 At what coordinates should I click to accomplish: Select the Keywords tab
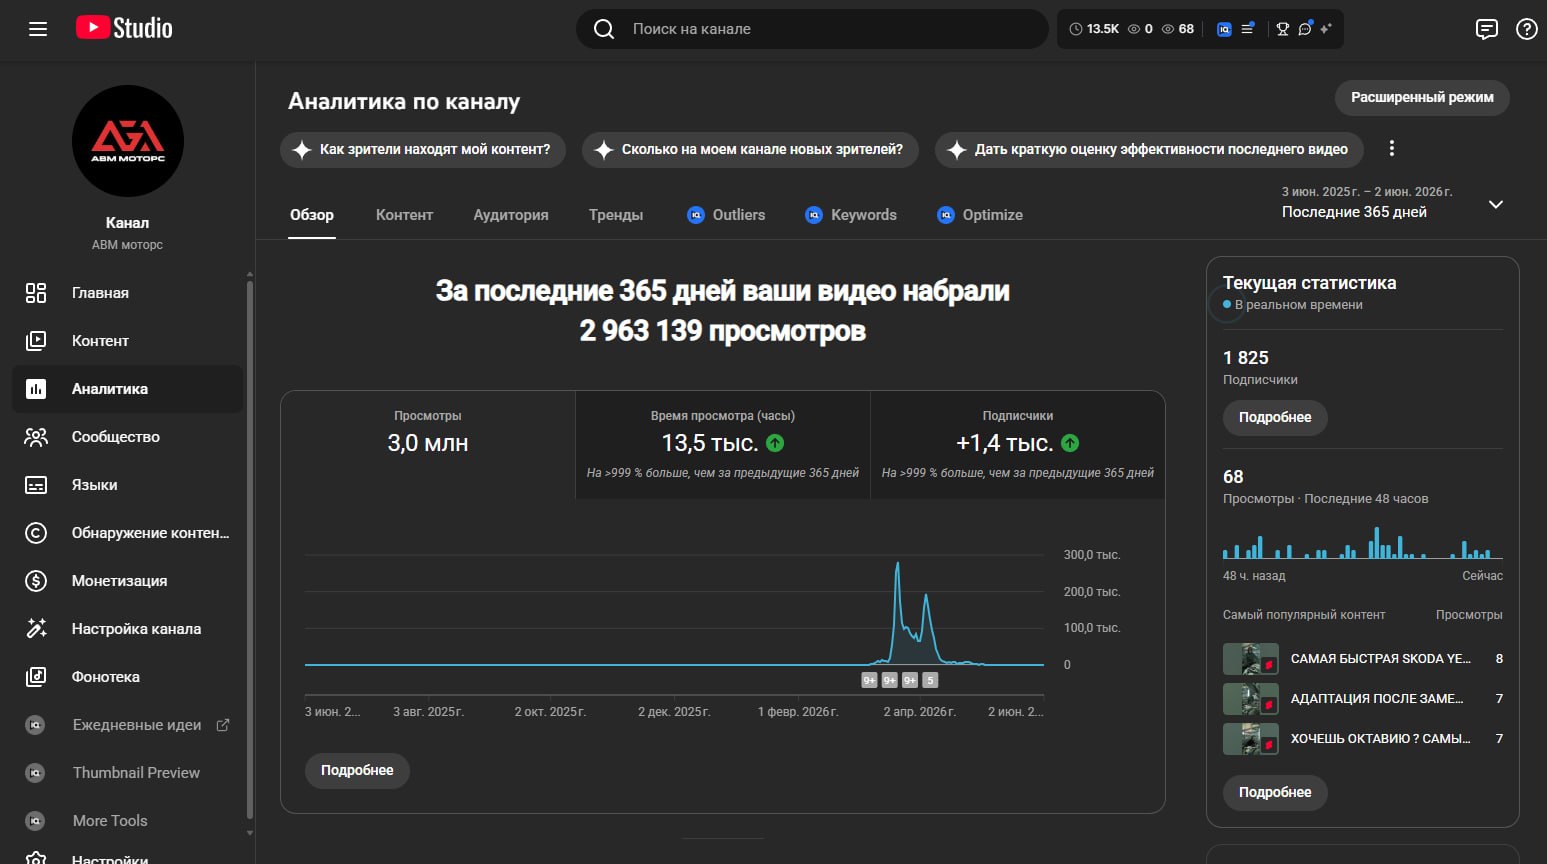[x=851, y=215]
